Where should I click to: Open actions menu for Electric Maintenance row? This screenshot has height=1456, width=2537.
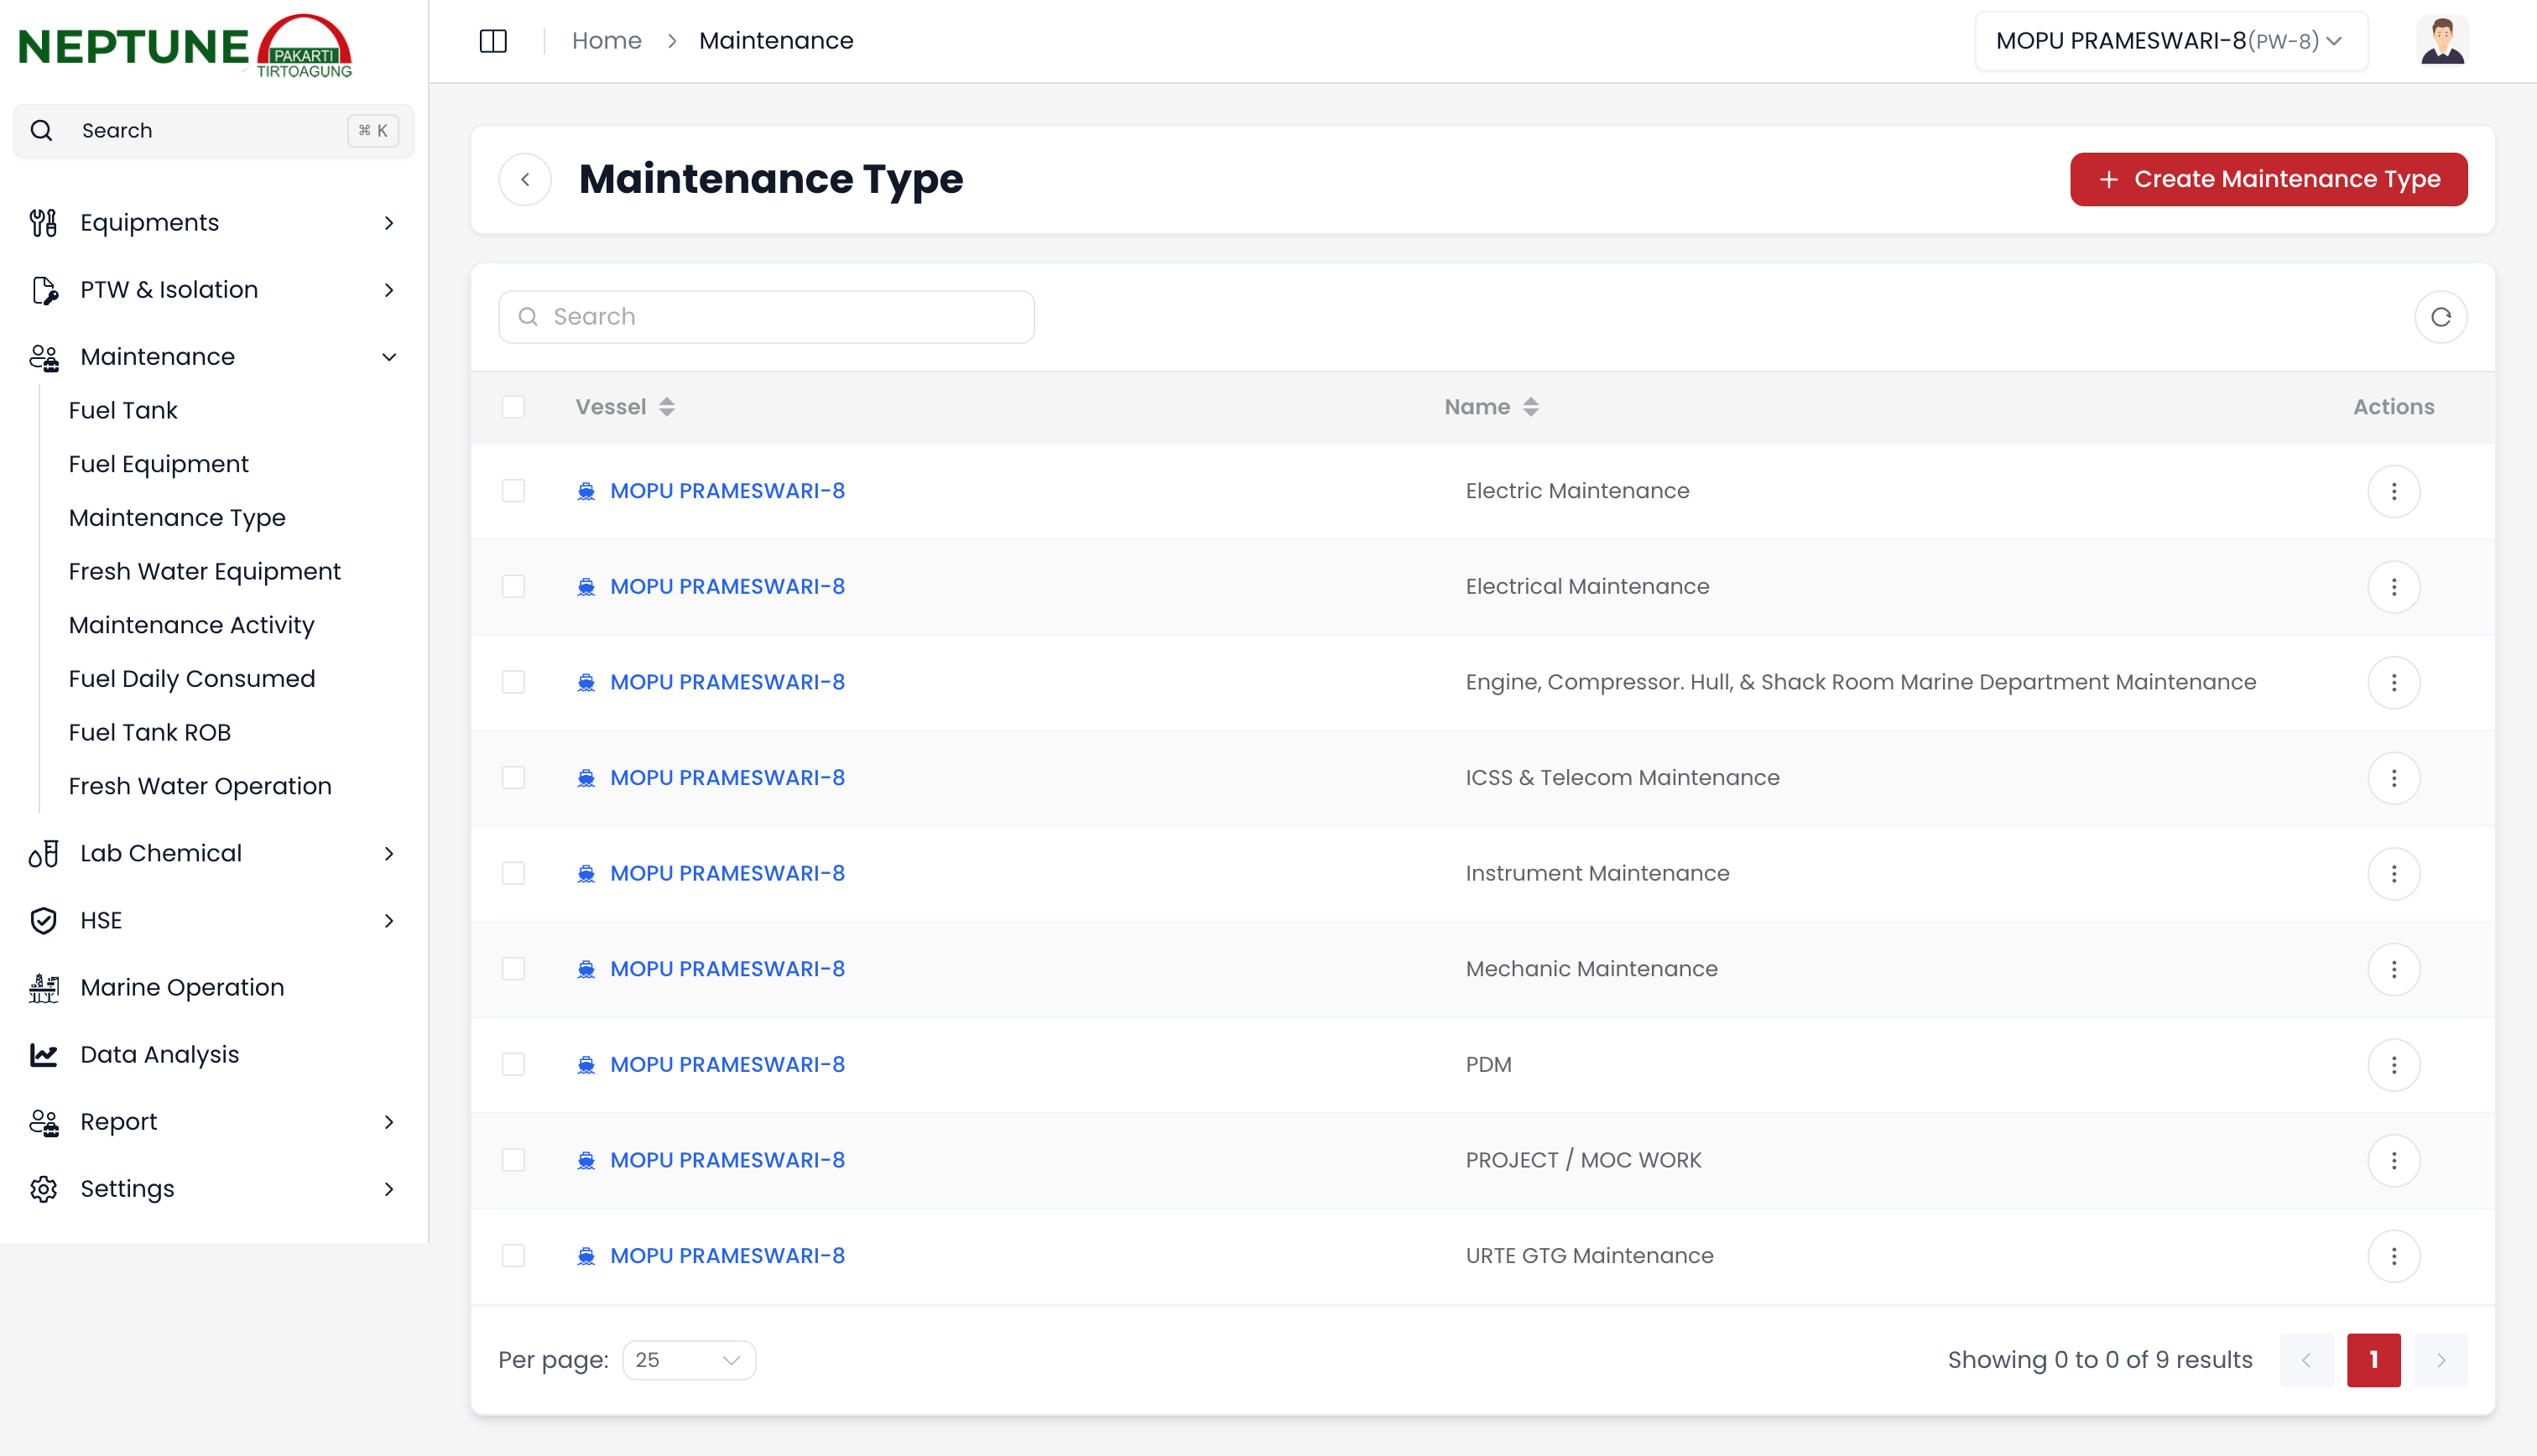tap(2393, 491)
